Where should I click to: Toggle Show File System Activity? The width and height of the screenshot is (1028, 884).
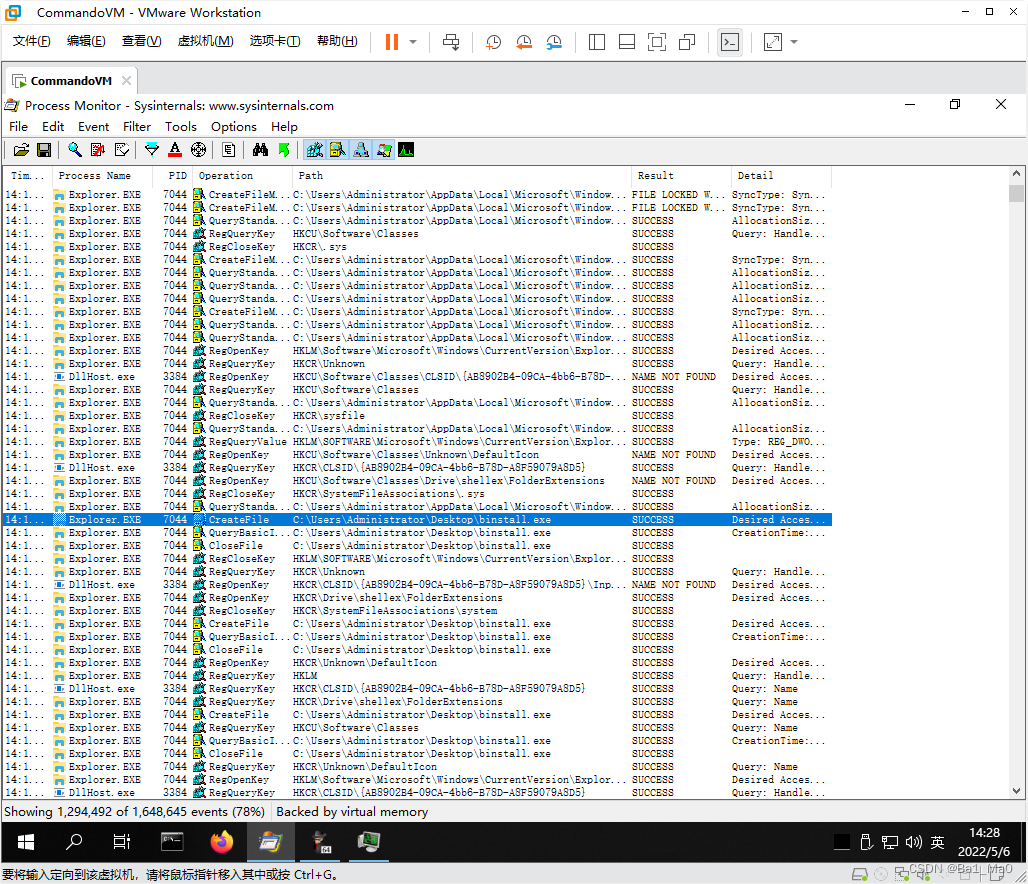338,150
